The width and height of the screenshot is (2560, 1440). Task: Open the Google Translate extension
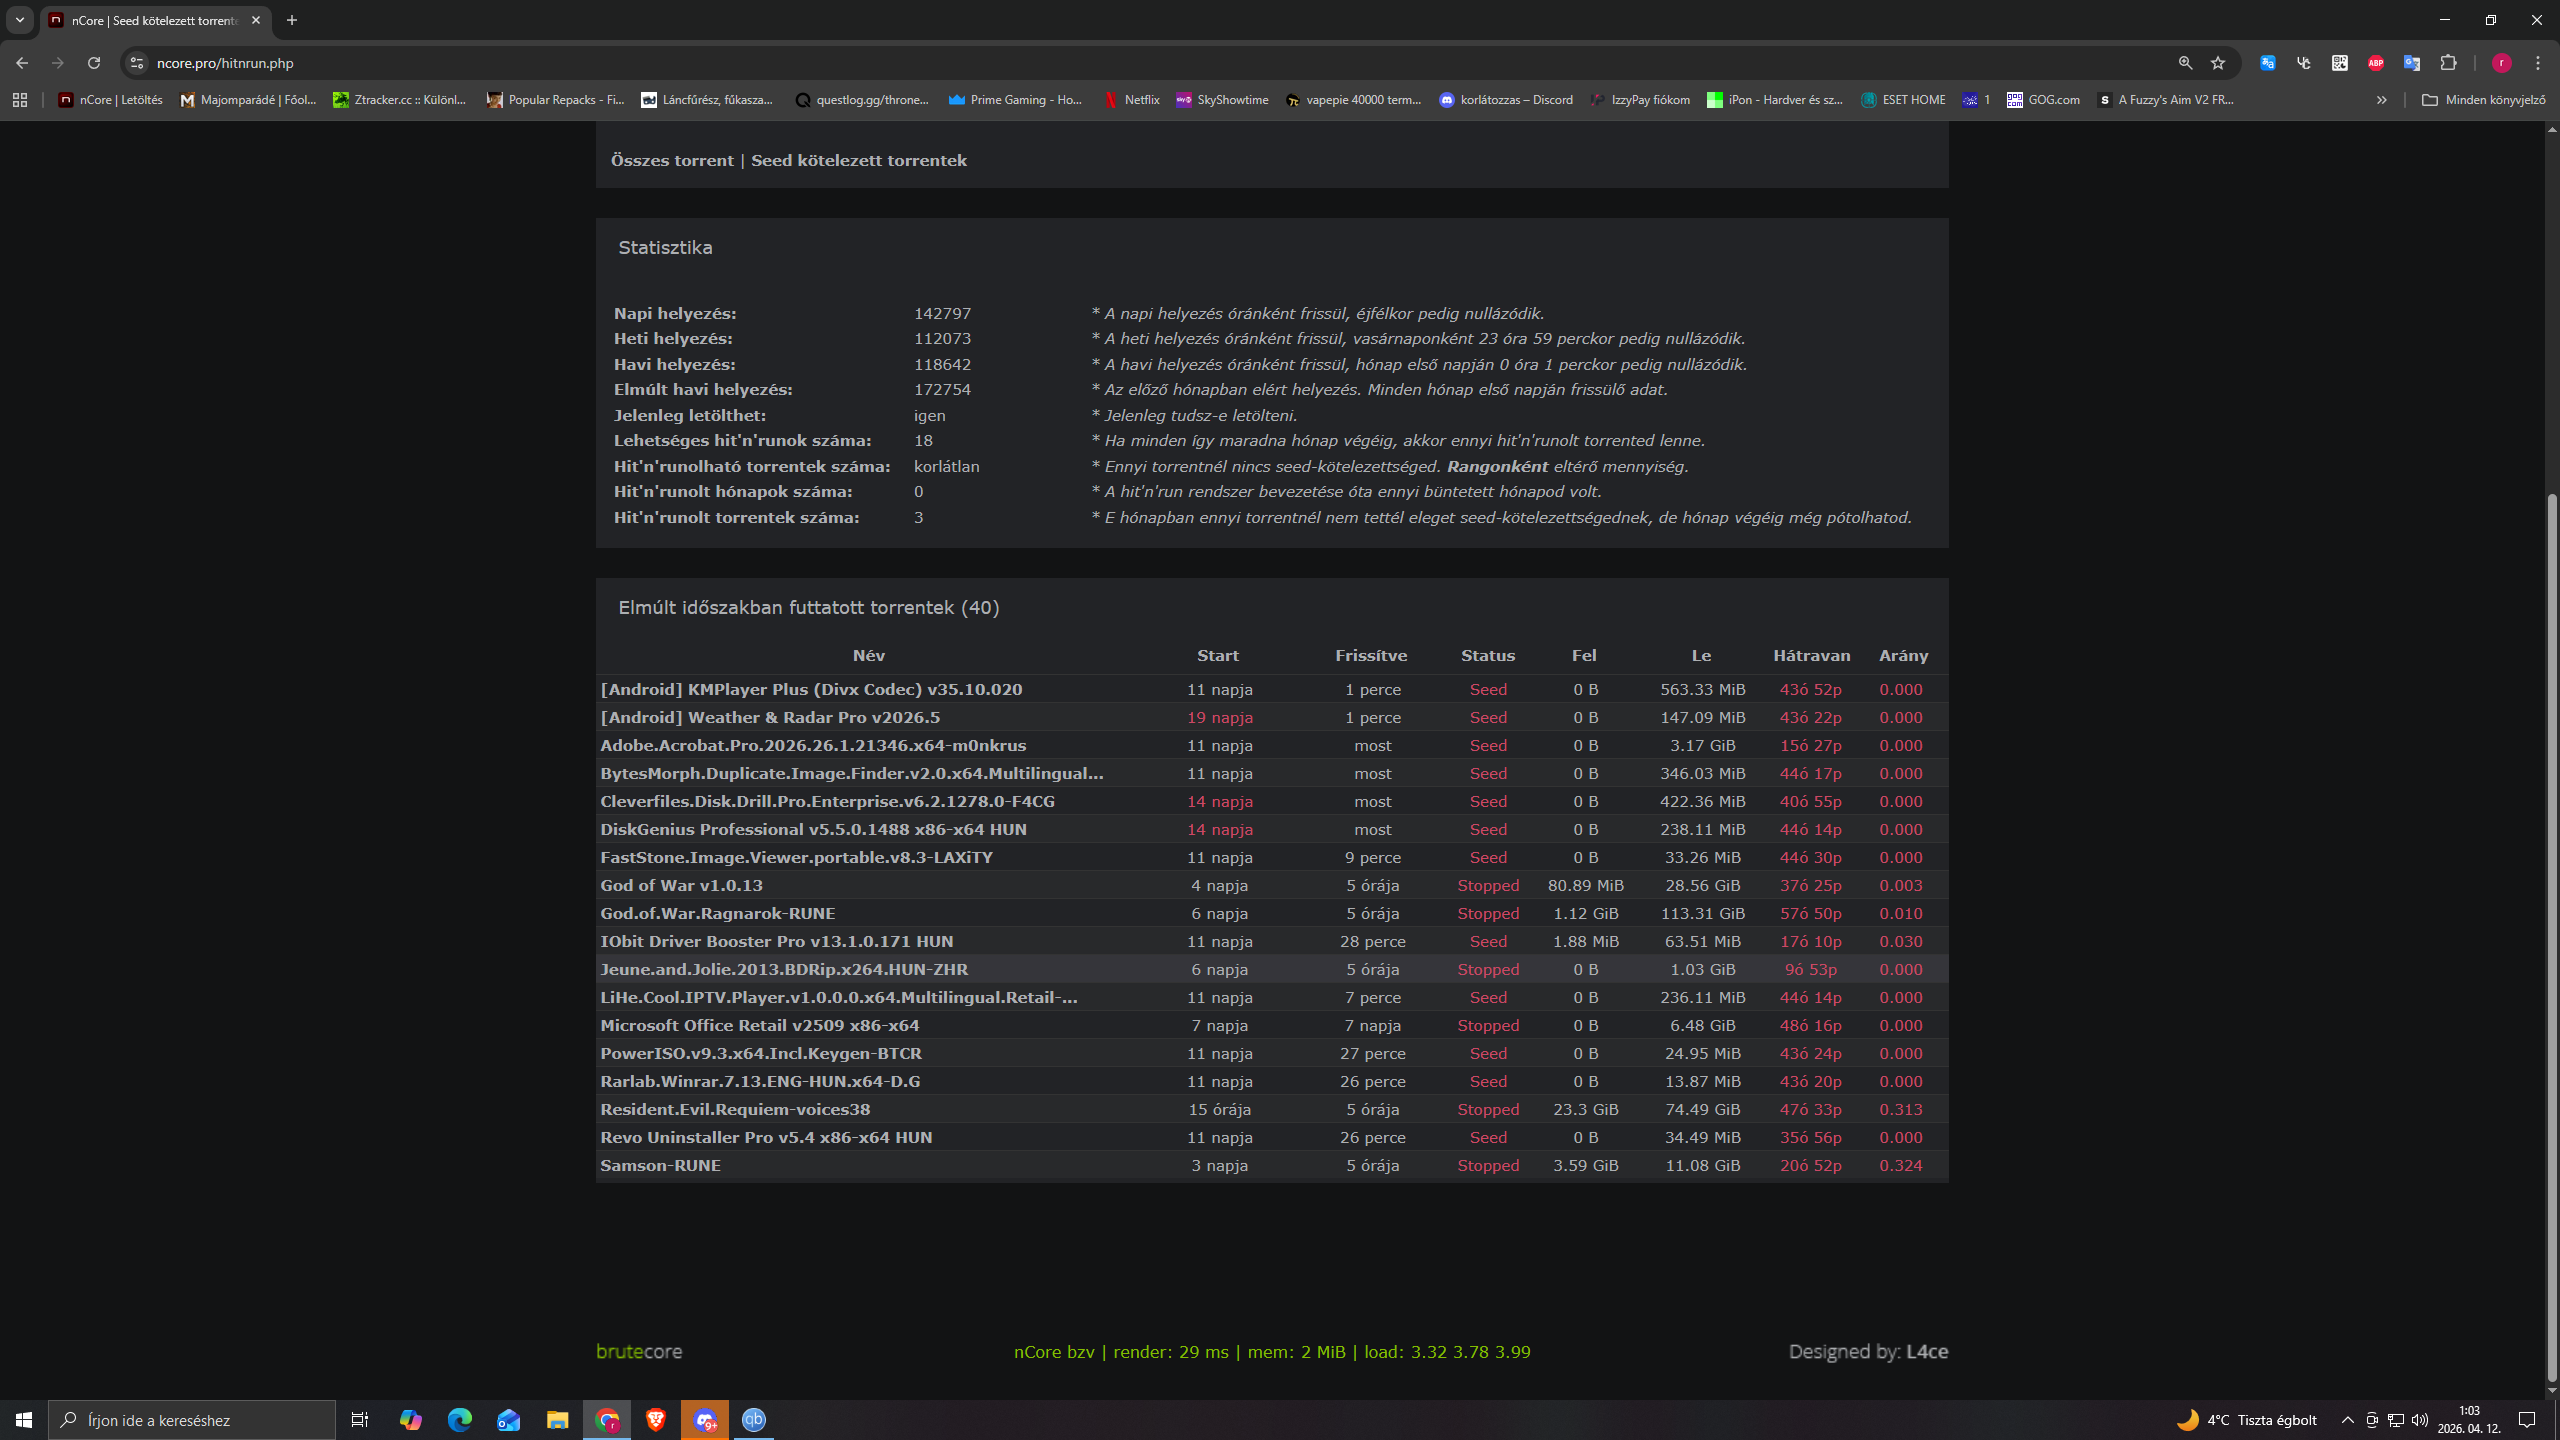2412,63
